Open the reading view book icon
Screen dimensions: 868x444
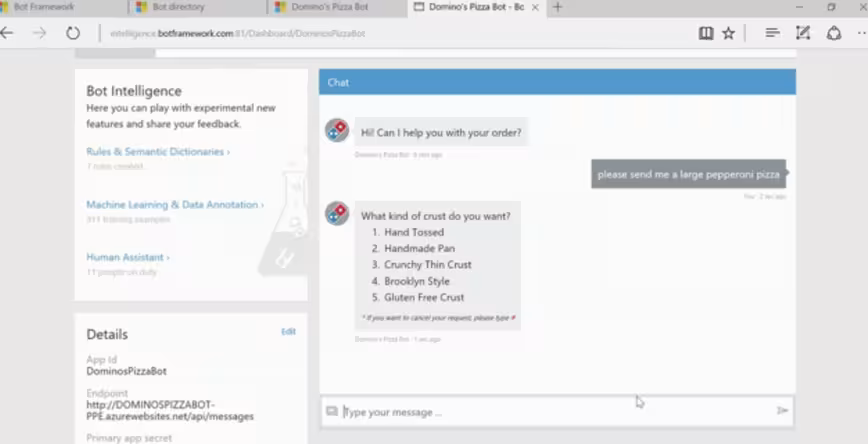(706, 33)
